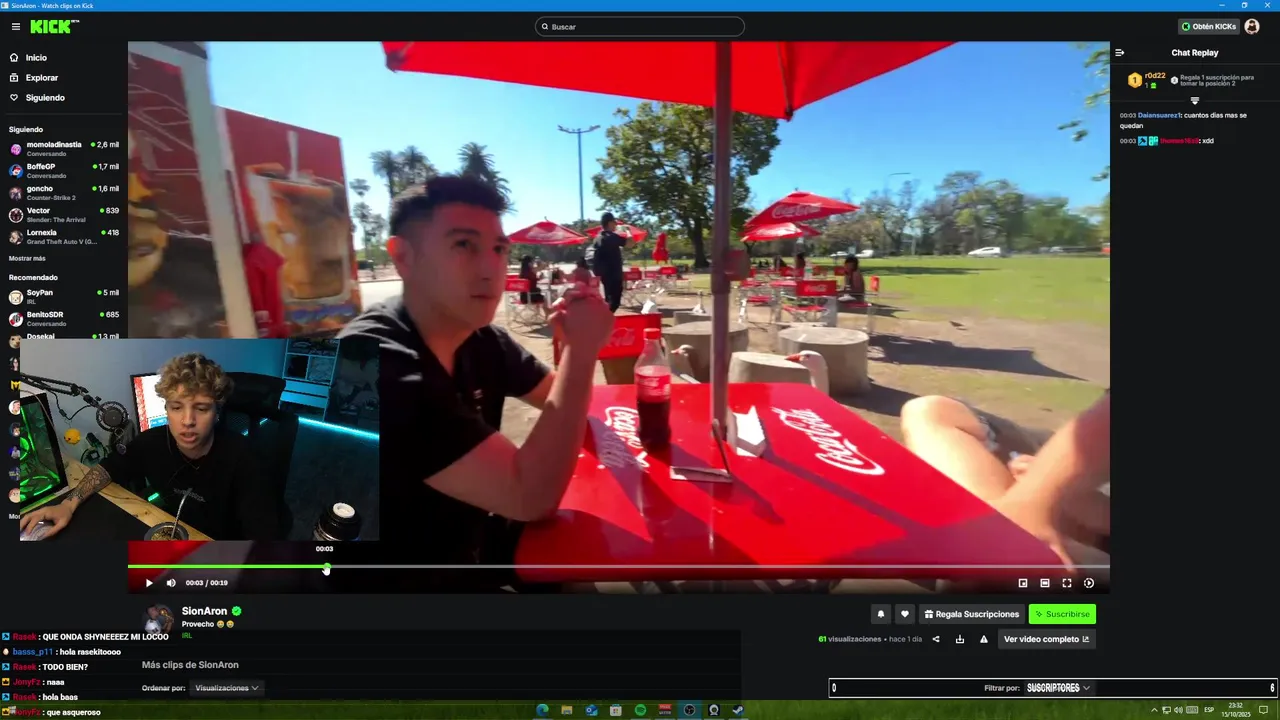This screenshot has height=720, width=1280.
Task: Expand the leaderboard arrow in chat
Action: [1194, 100]
